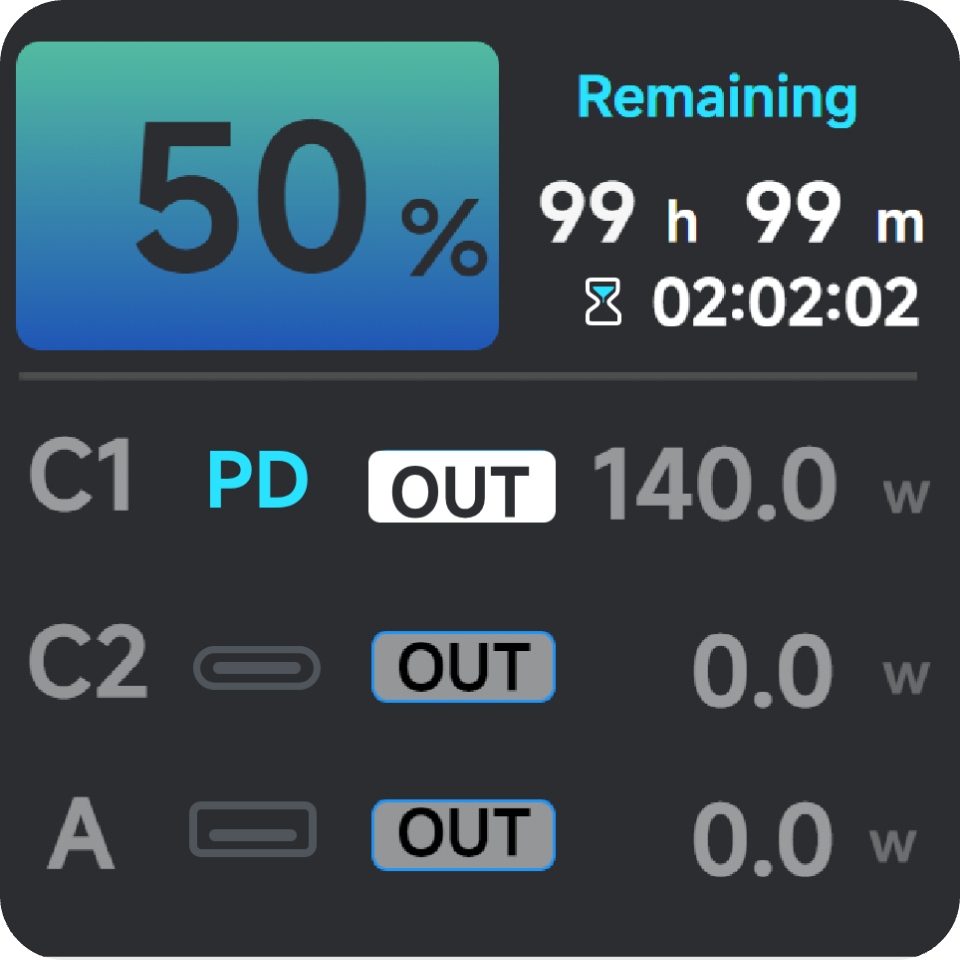Click the 02:02:02 countdown timer
Viewport: 960px width, 960px height.
tap(785, 302)
